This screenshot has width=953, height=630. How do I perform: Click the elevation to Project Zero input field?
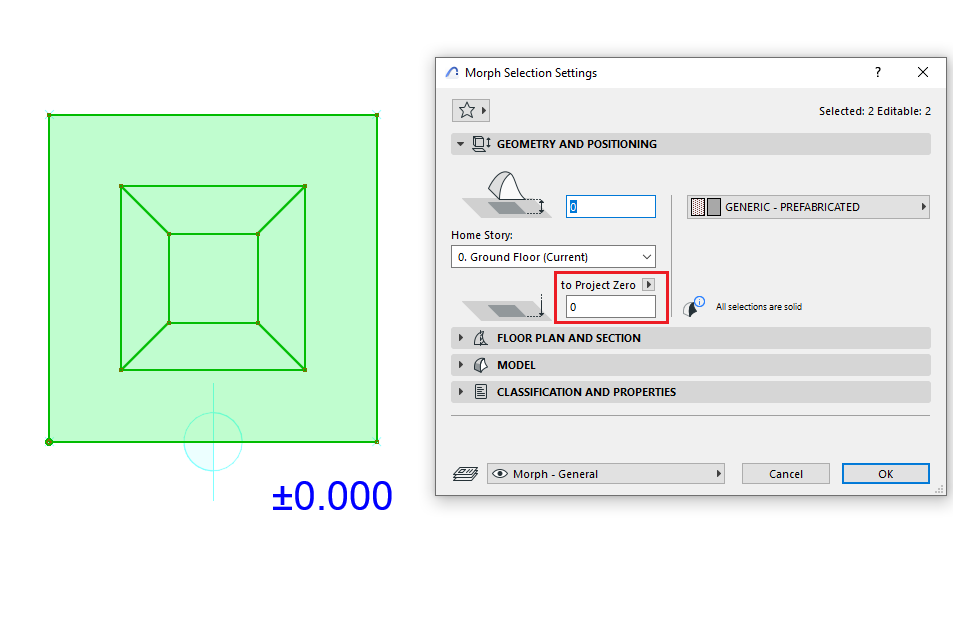pos(611,307)
